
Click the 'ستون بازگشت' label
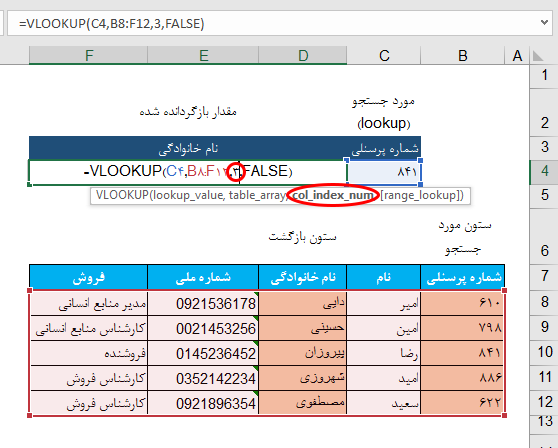pyautogui.click(x=302, y=237)
